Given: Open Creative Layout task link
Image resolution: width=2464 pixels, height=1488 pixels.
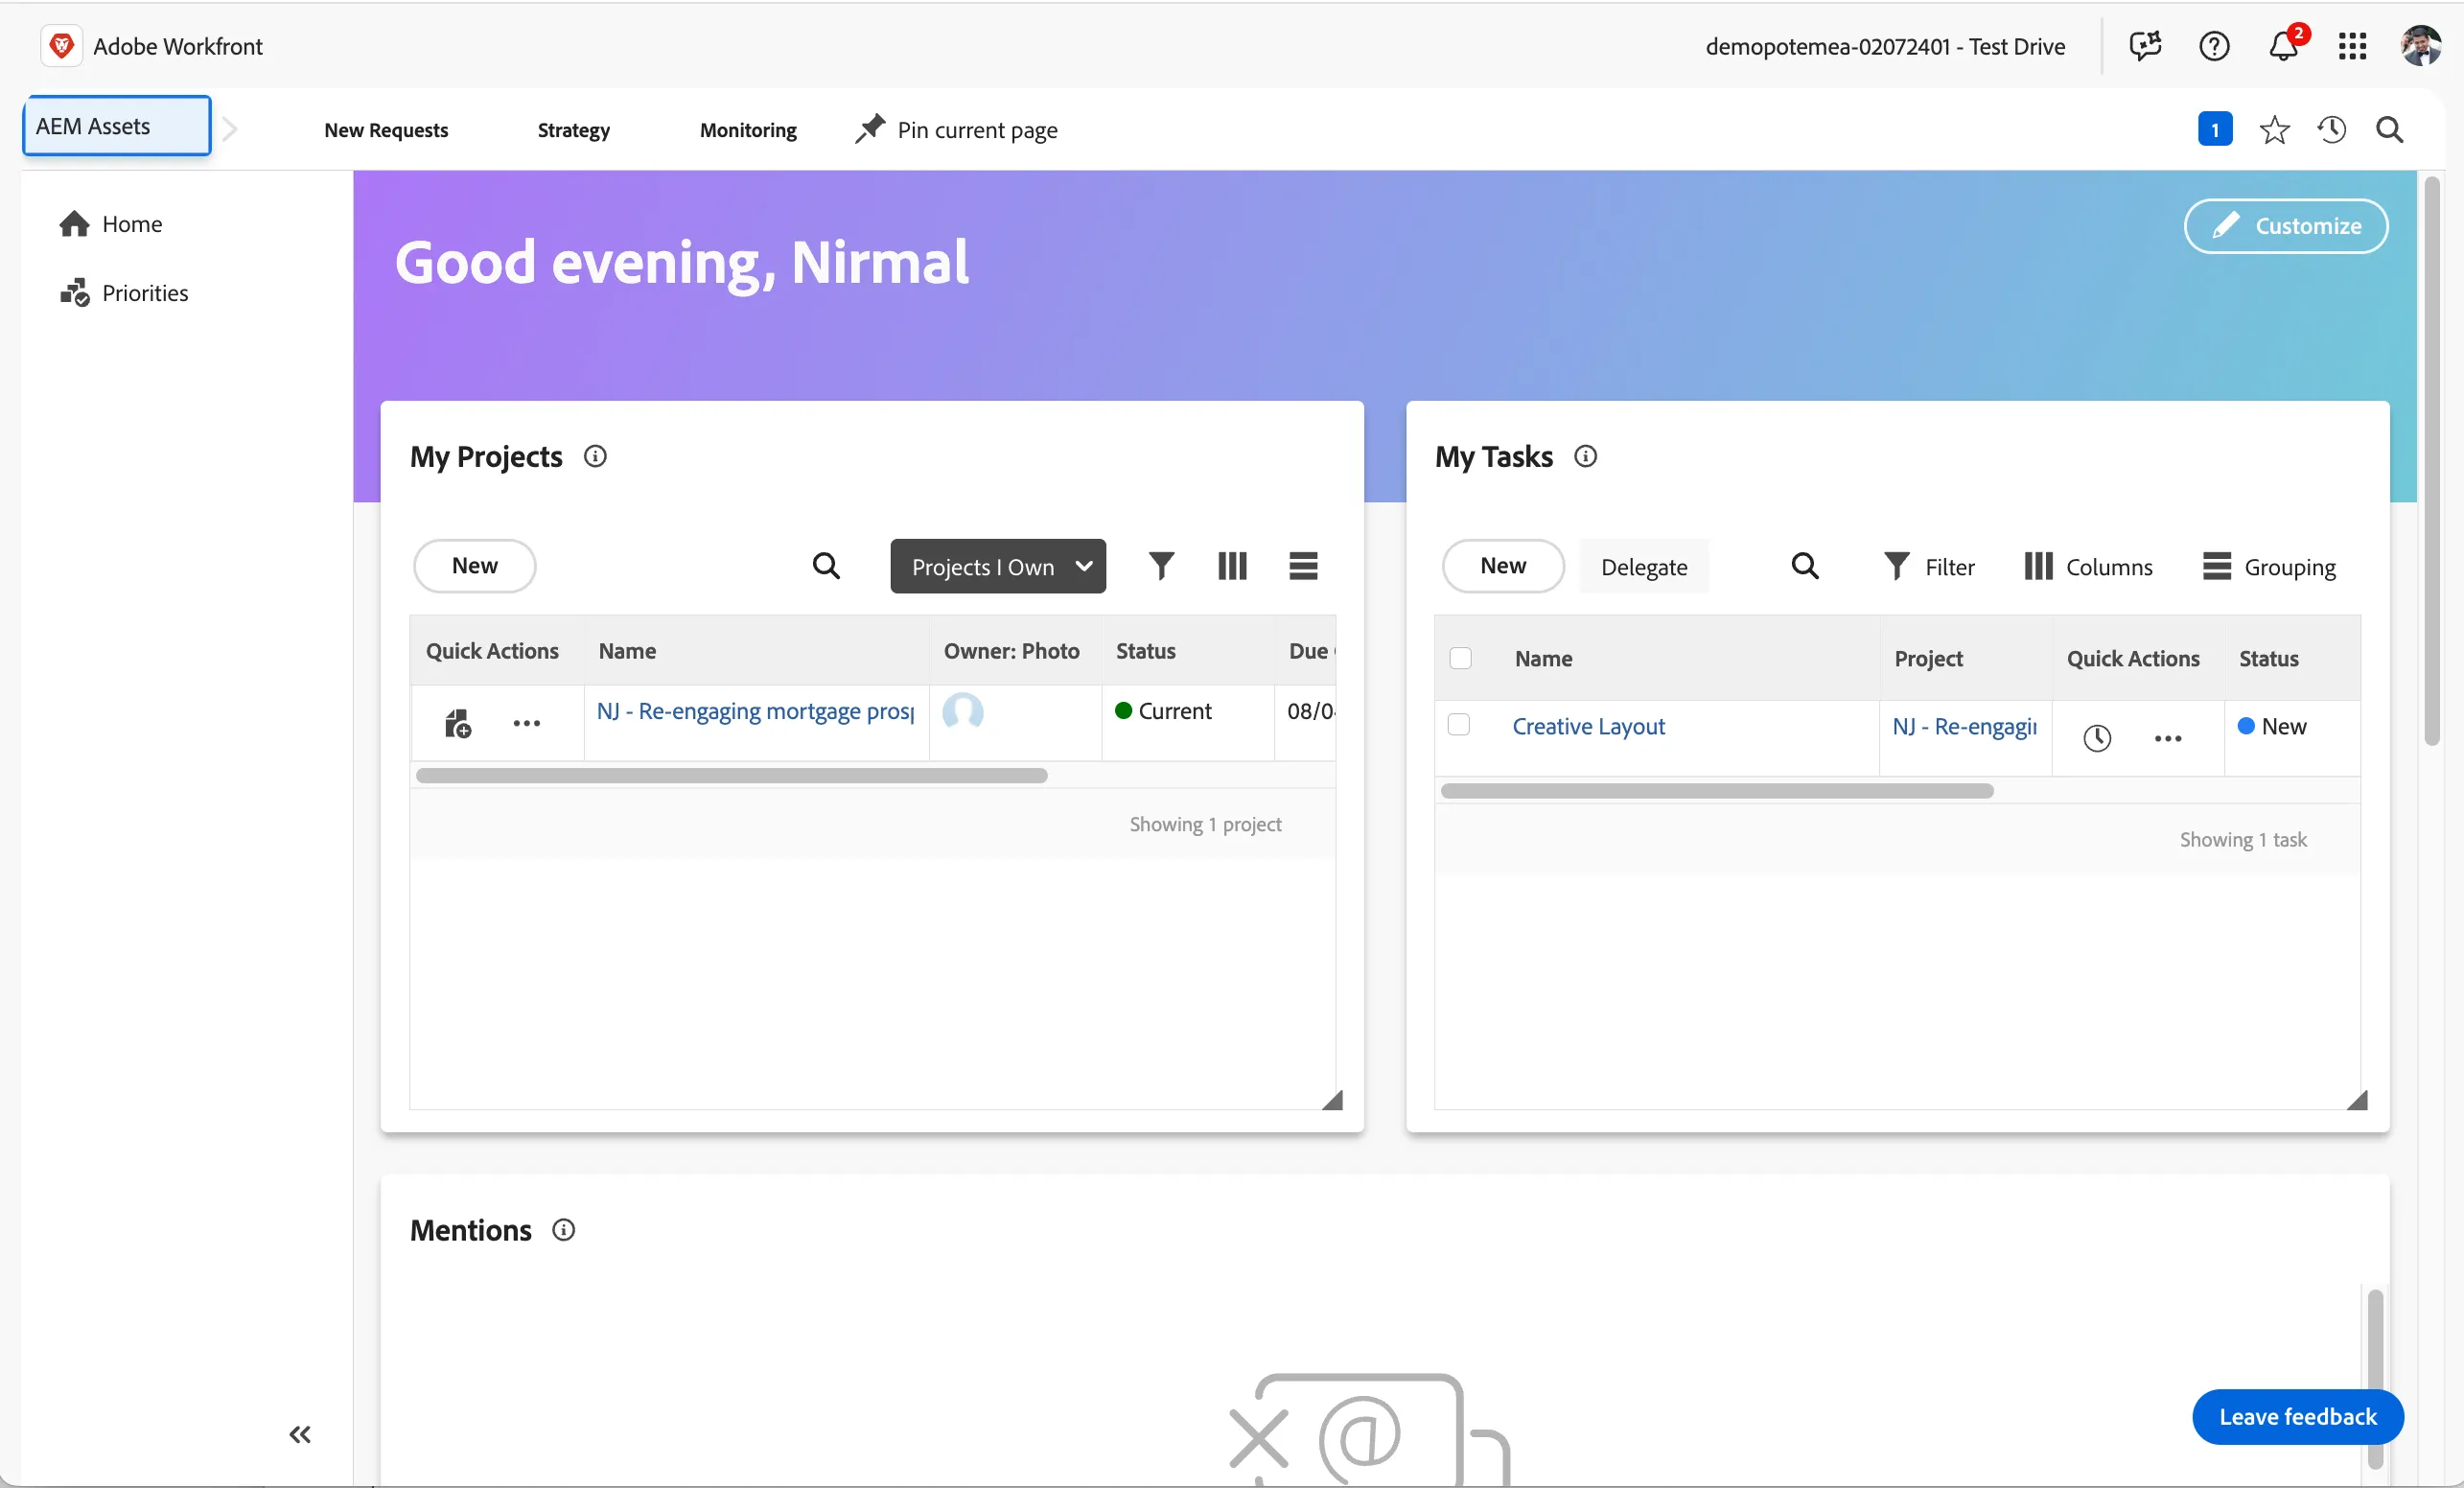Looking at the screenshot, I should (1588, 726).
